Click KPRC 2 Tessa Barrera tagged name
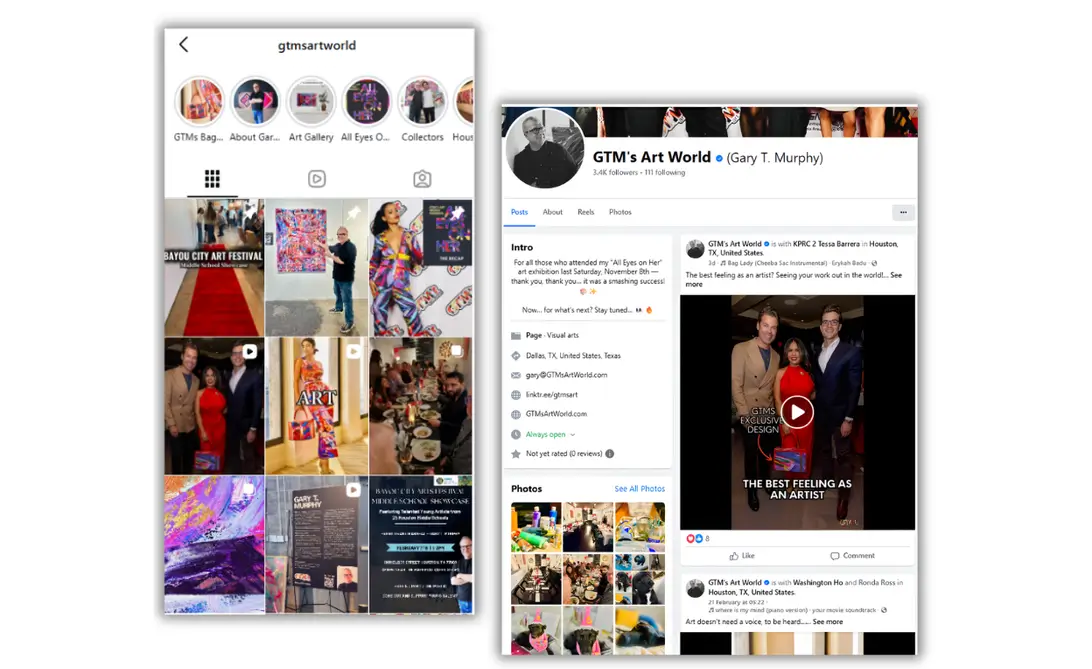 [826, 244]
